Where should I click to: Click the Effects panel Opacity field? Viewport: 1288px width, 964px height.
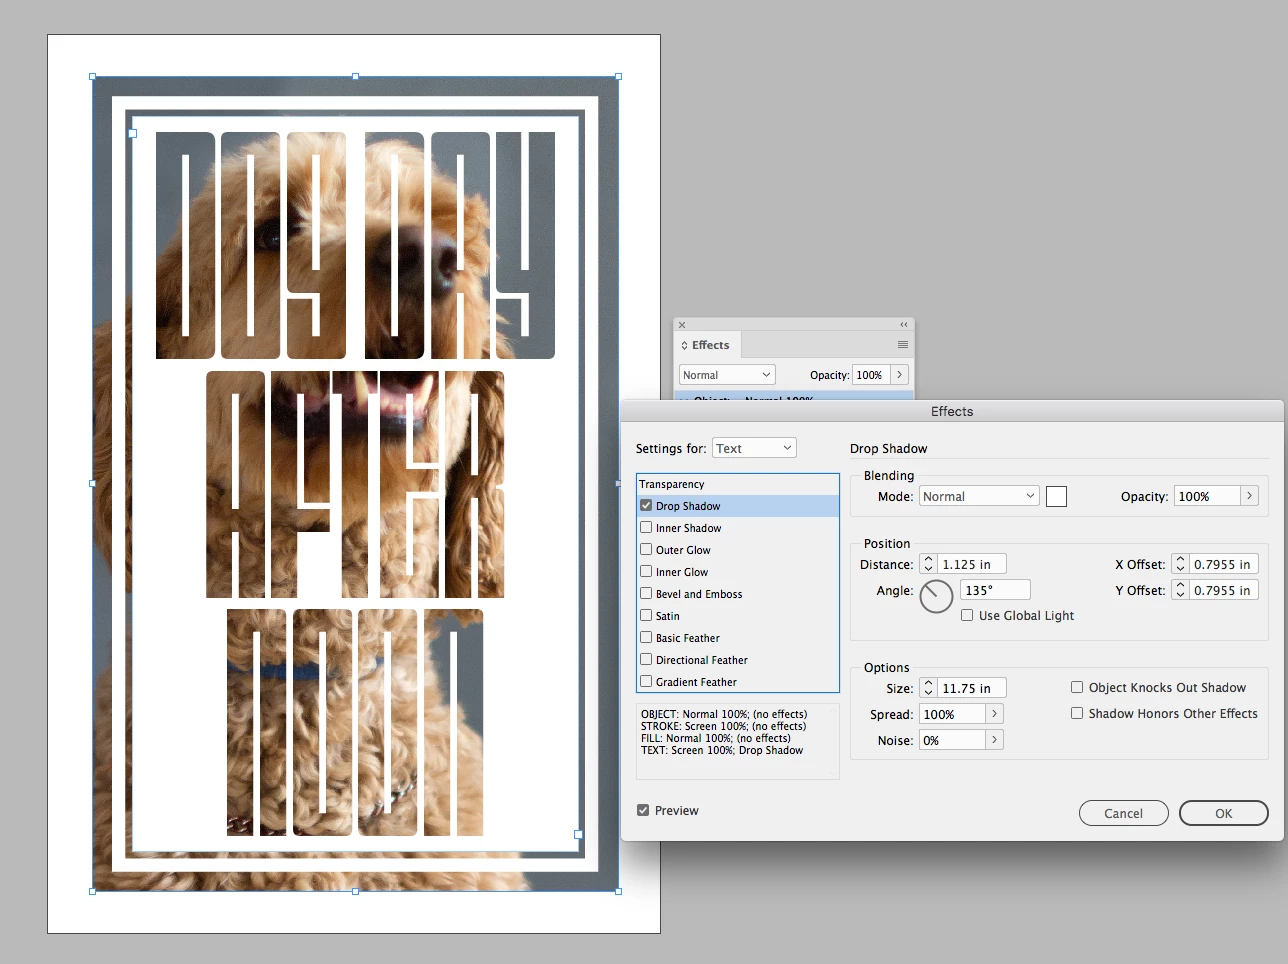pyautogui.click(x=871, y=375)
